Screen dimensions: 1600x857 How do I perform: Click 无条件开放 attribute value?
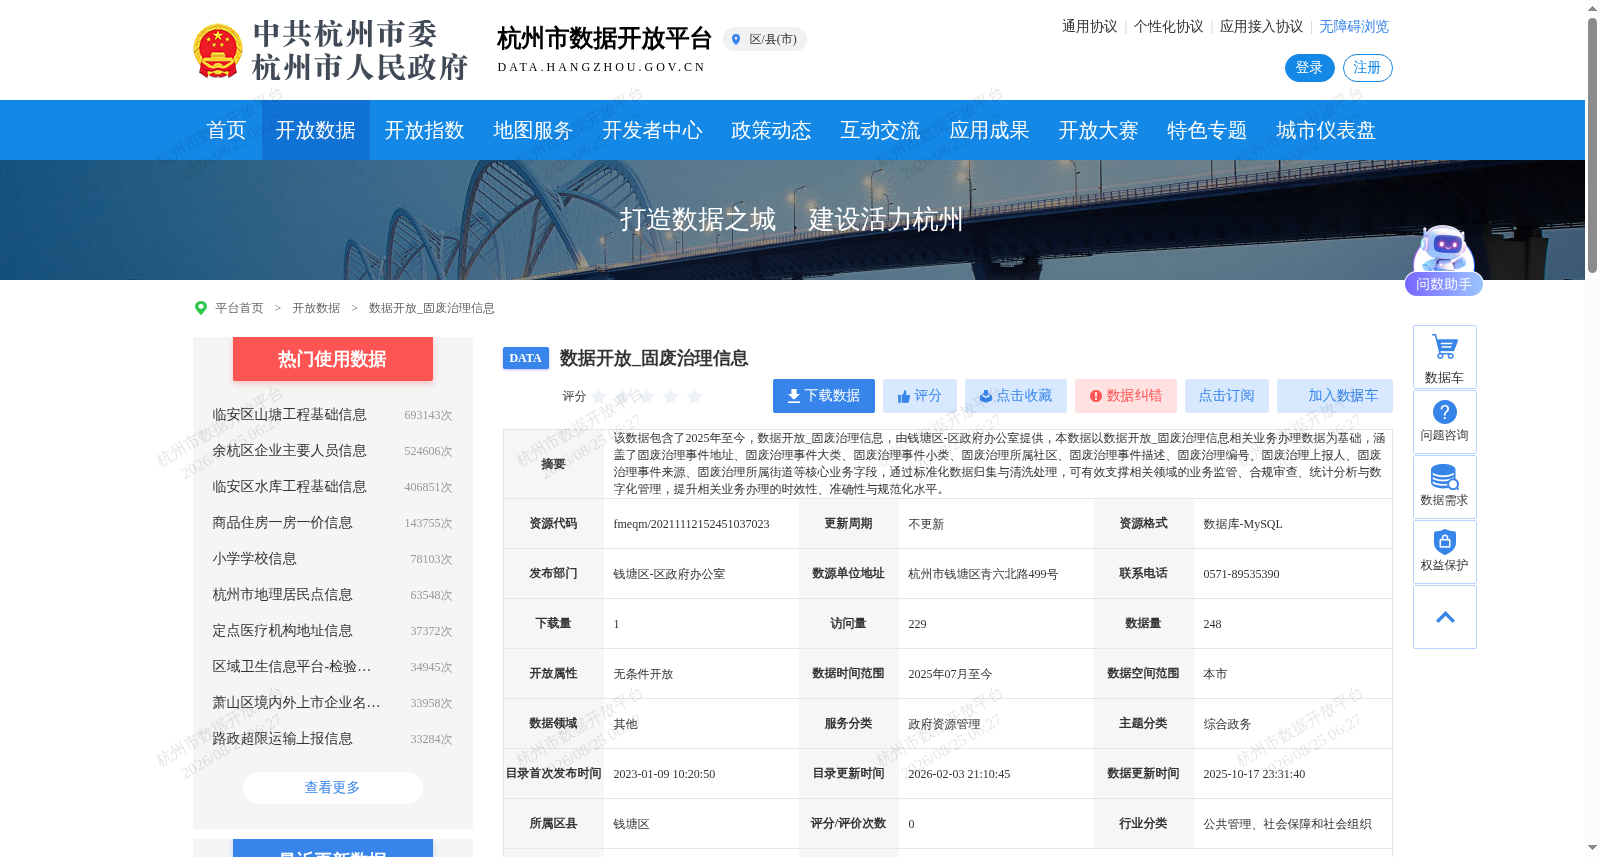pyautogui.click(x=643, y=674)
